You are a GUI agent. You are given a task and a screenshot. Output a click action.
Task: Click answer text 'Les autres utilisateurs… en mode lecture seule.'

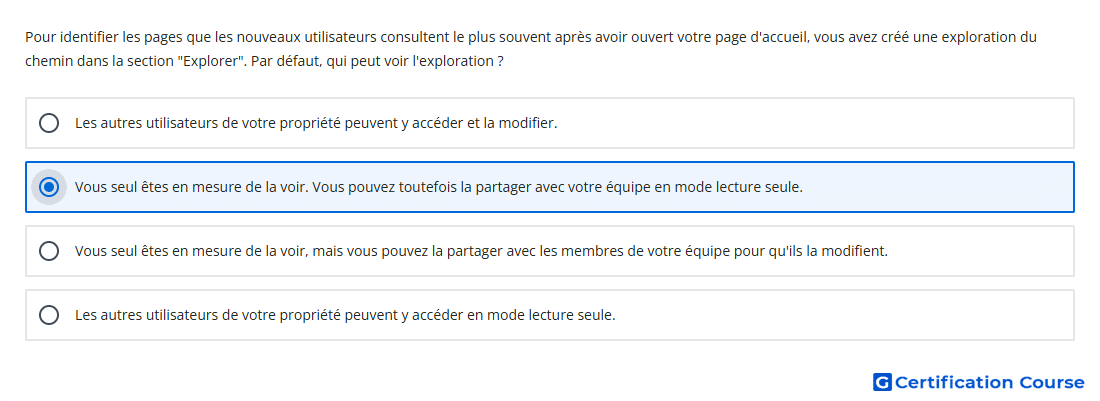[345, 315]
